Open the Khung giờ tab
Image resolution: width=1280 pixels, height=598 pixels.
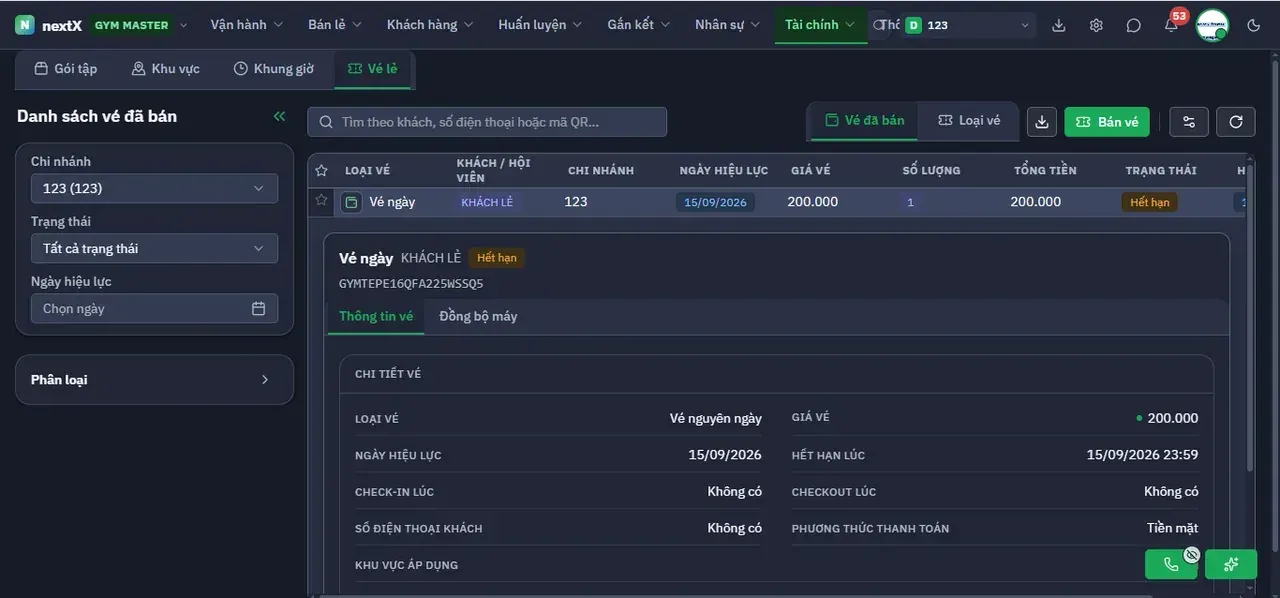(274, 69)
